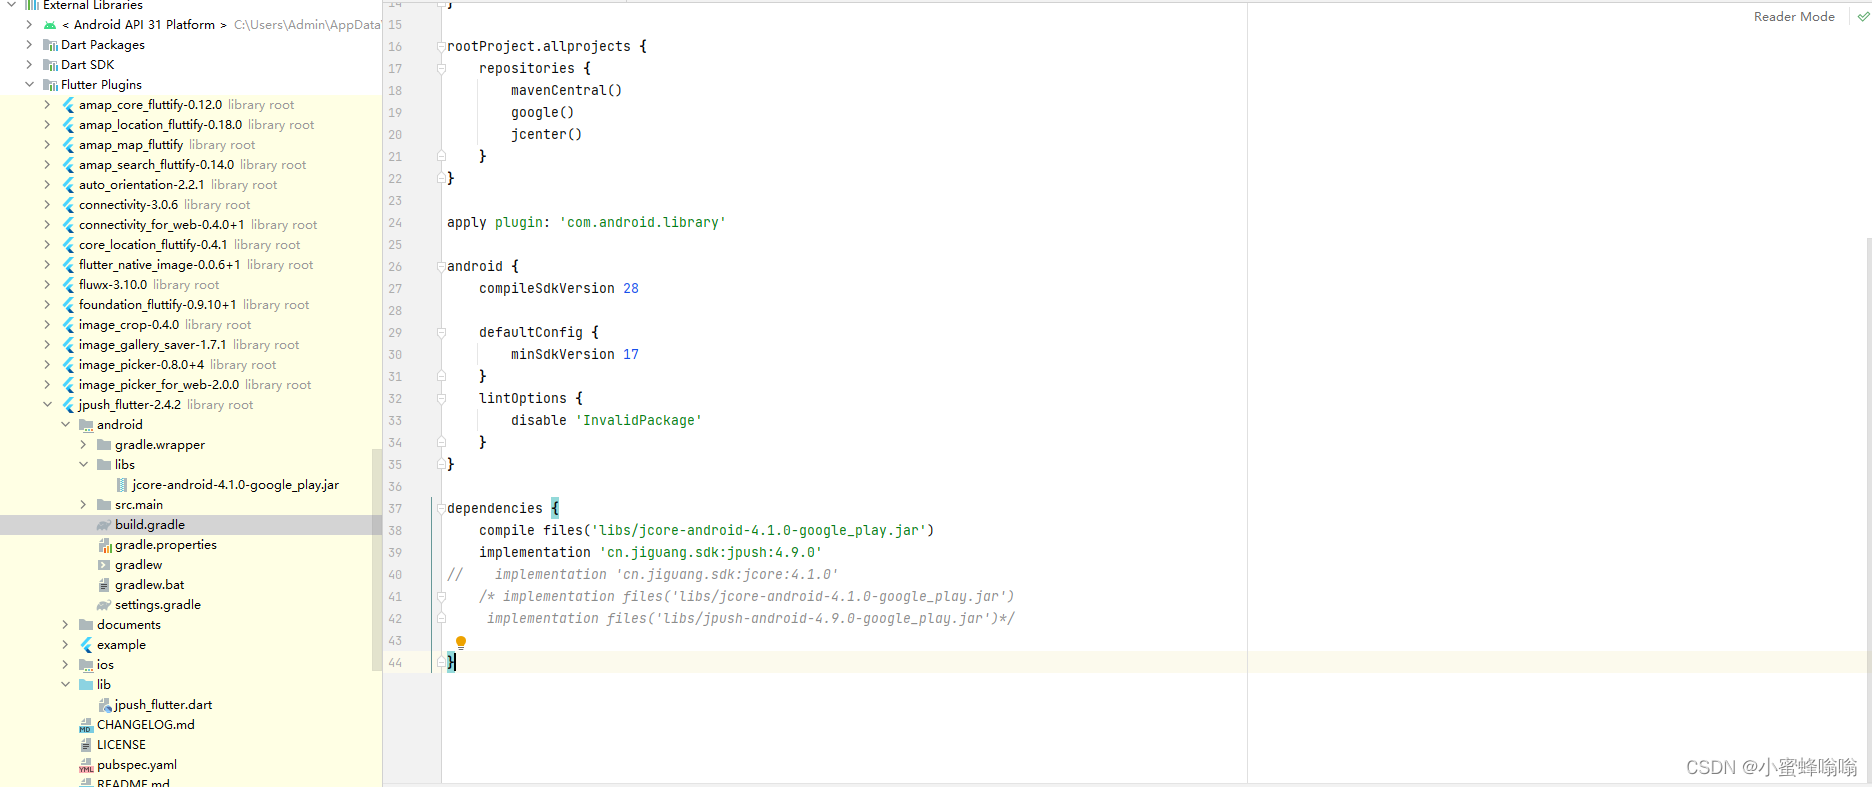Click the Dart SDK library icon

(50, 65)
